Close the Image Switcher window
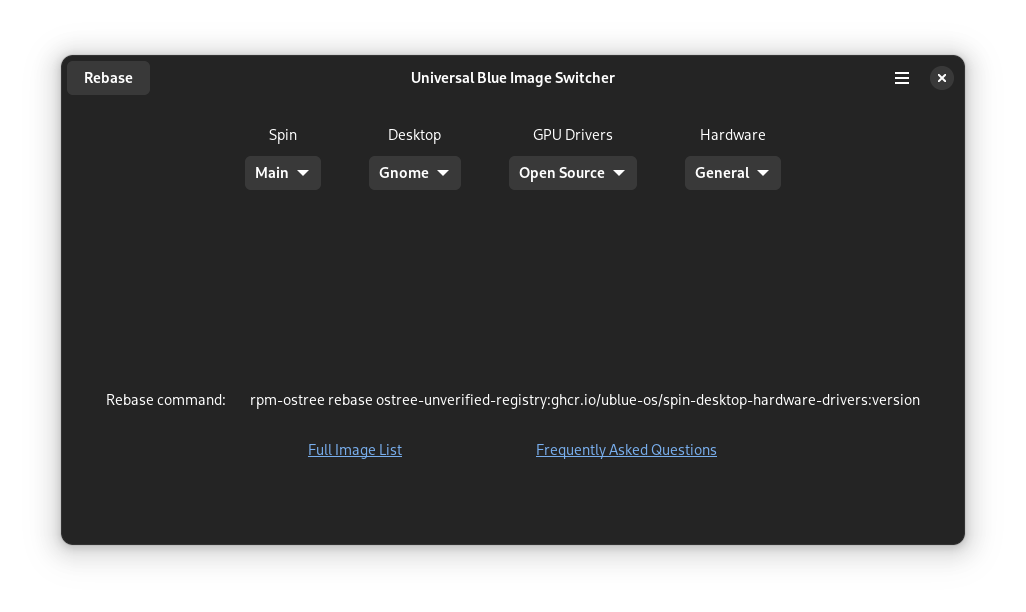The height and width of the screenshot is (612, 1026). (x=942, y=78)
